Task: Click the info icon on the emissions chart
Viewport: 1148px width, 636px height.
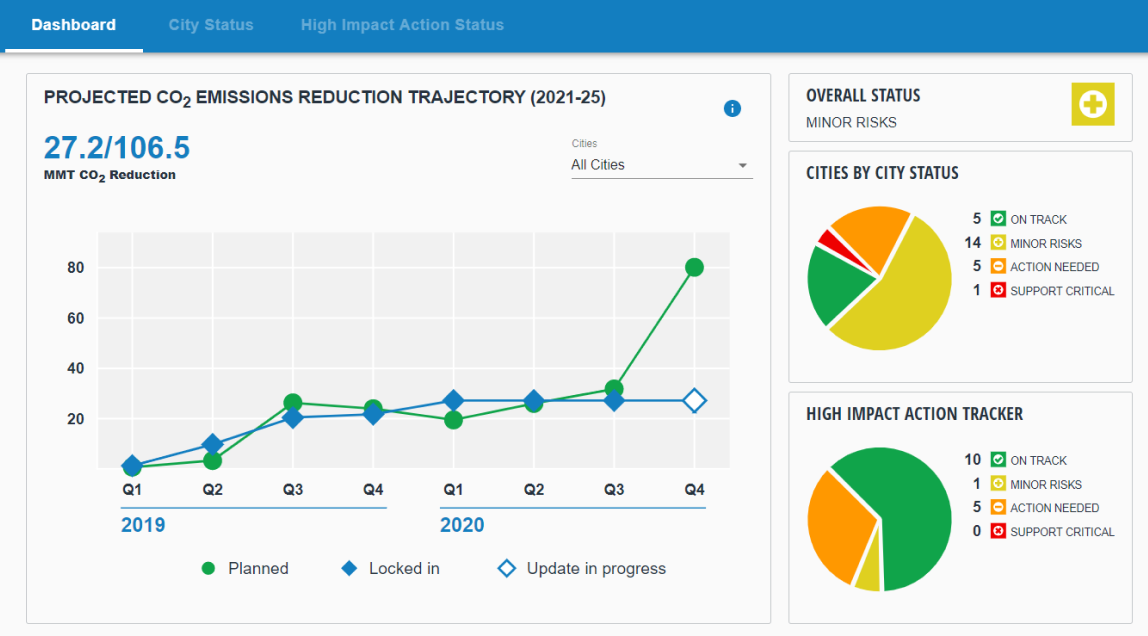Action: (x=732, y=108)
